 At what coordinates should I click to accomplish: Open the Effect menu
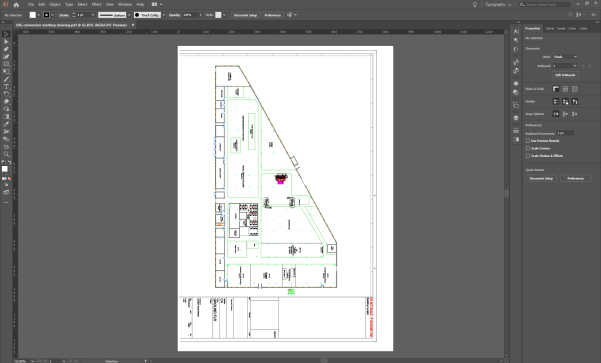pos(97,5)
